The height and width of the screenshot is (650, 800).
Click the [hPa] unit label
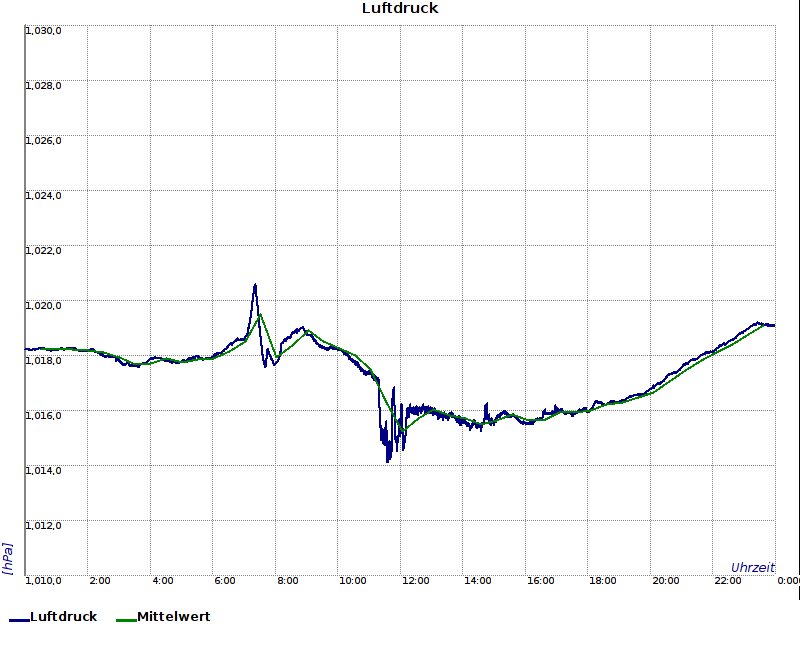[x=8, y=559]
